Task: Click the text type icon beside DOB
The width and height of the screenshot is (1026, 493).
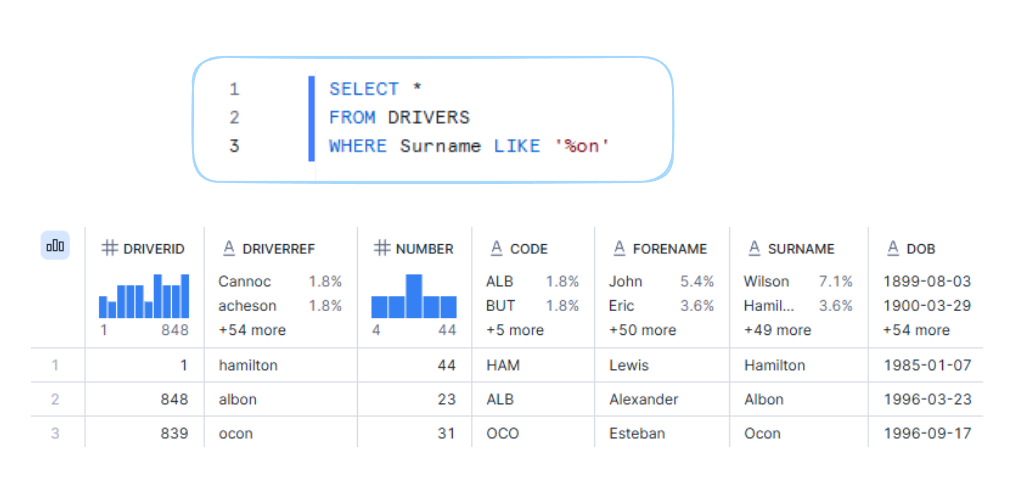Action: pos(893,249)
